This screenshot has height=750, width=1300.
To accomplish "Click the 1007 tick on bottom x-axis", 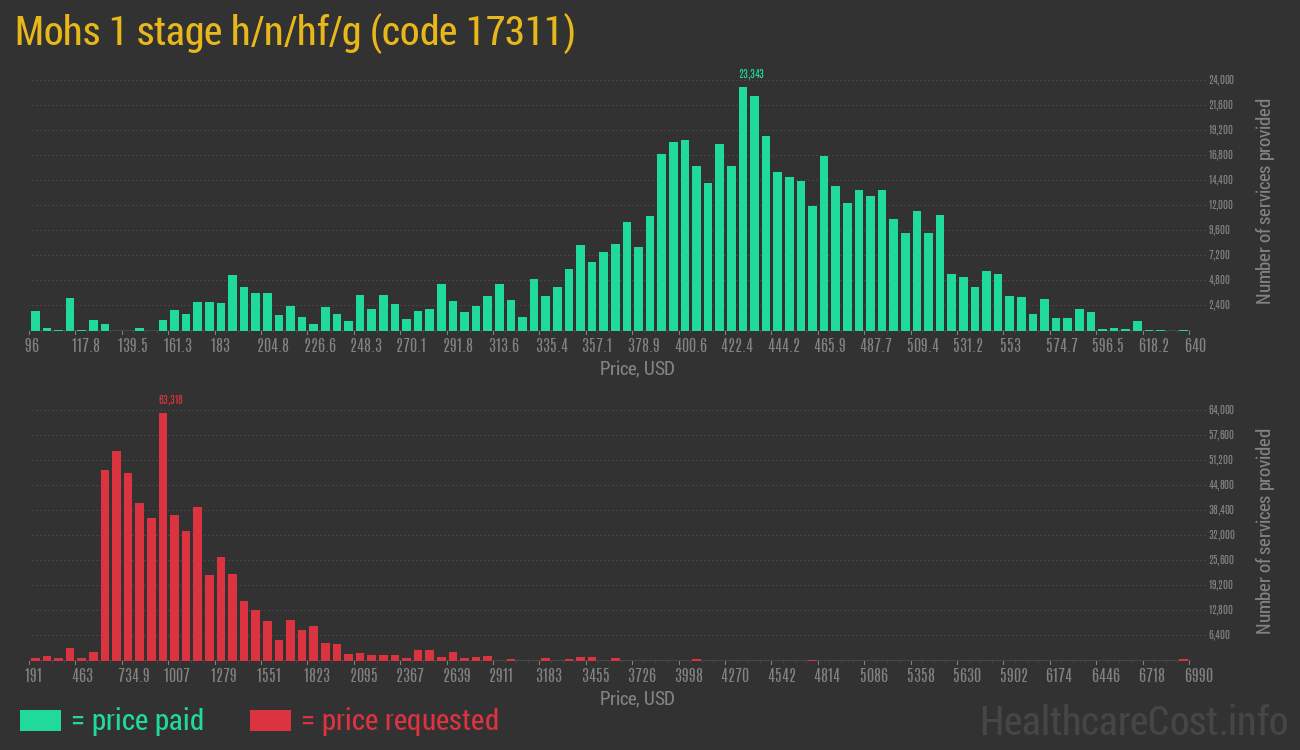I will pos(177,676).
